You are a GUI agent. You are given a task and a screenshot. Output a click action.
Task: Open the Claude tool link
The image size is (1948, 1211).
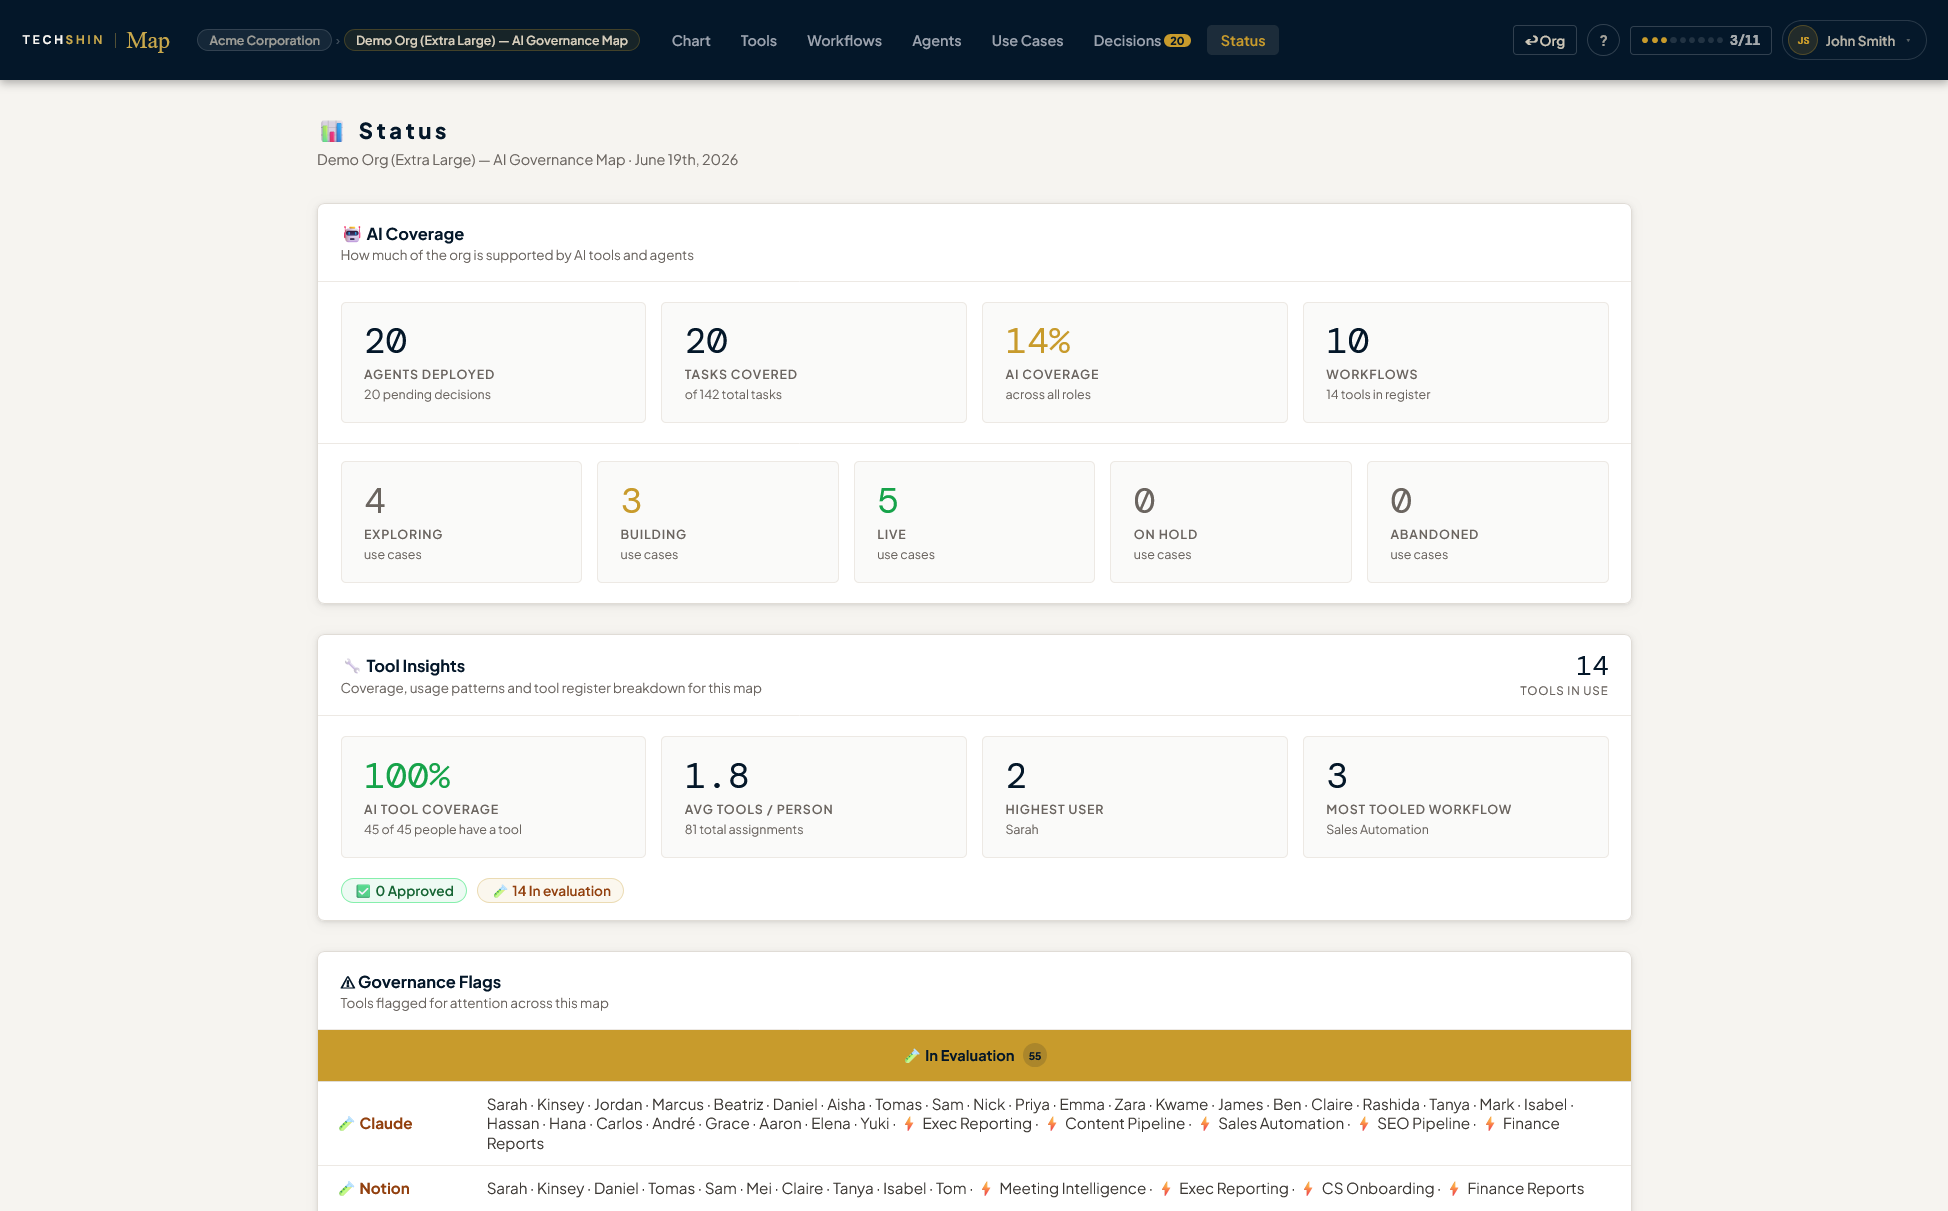pos(385,1124)
